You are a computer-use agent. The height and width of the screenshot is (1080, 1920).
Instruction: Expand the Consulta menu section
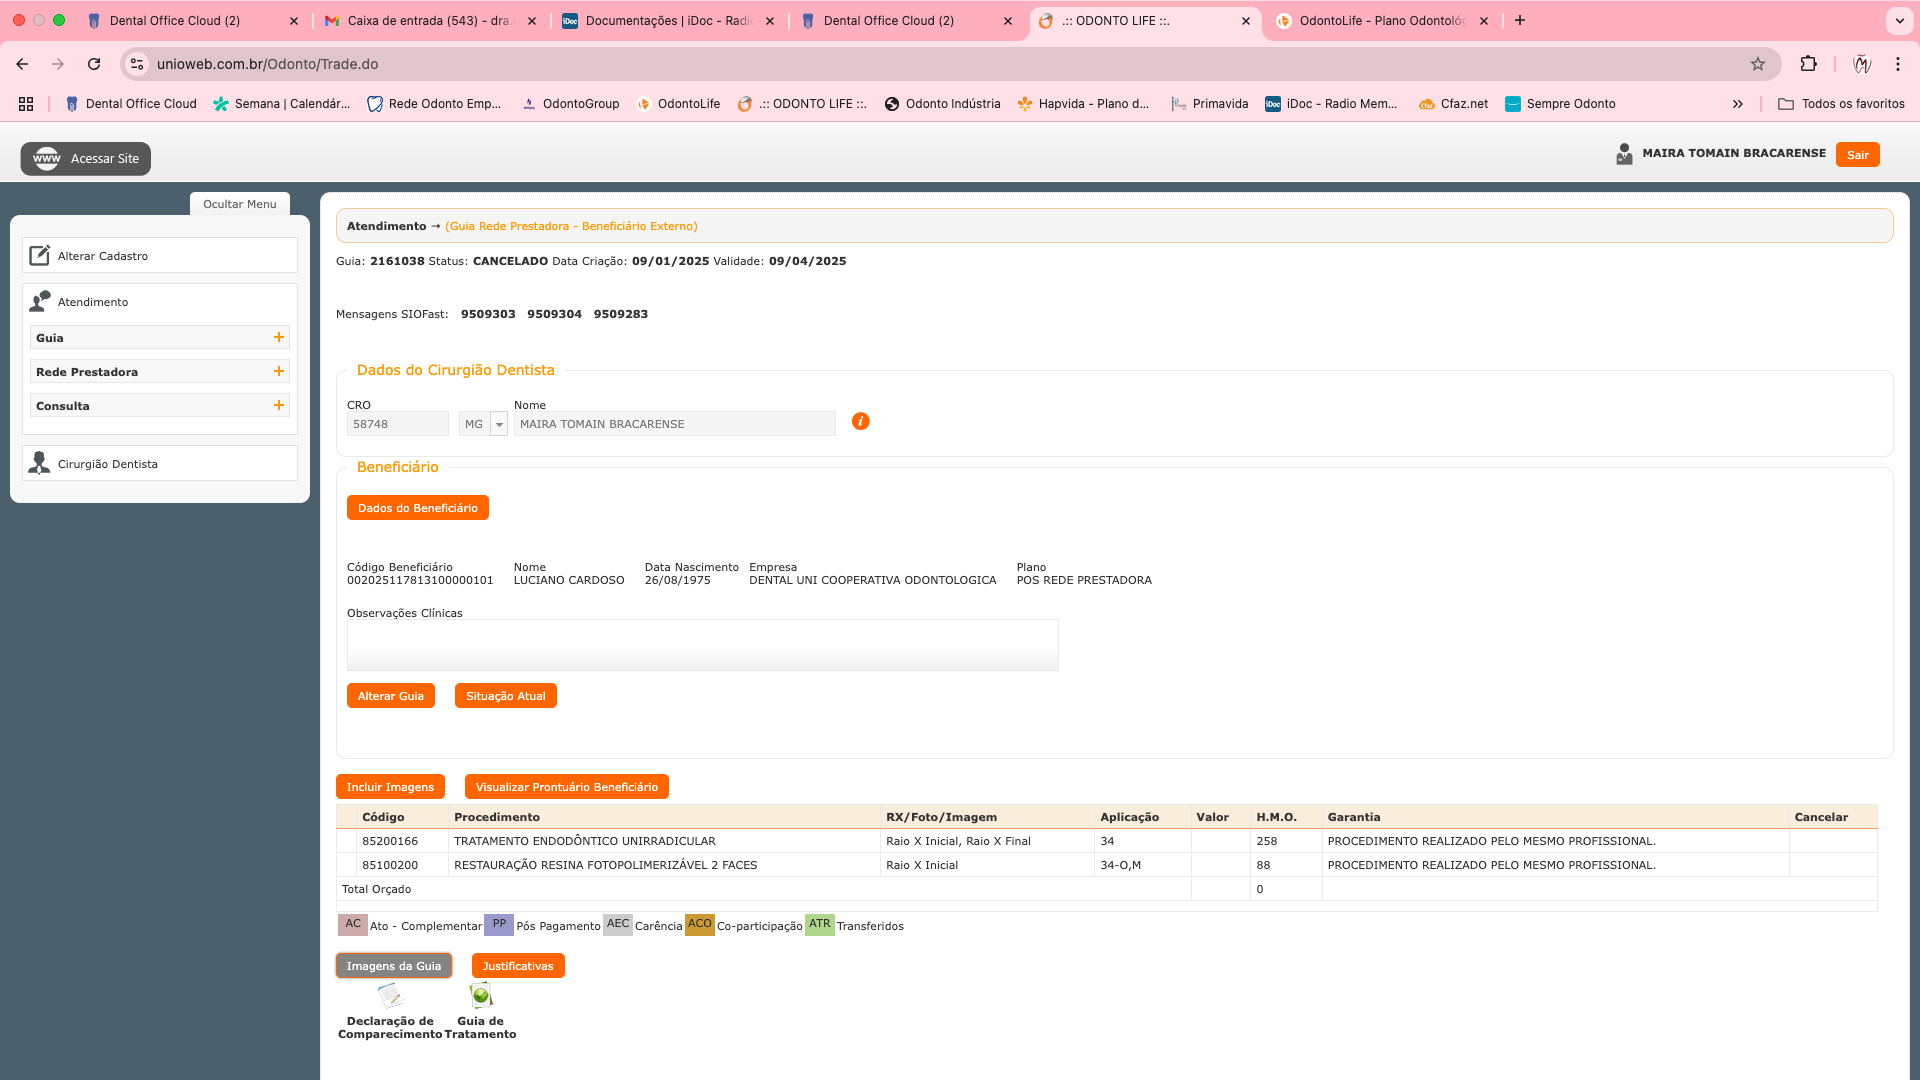(279, 406)
